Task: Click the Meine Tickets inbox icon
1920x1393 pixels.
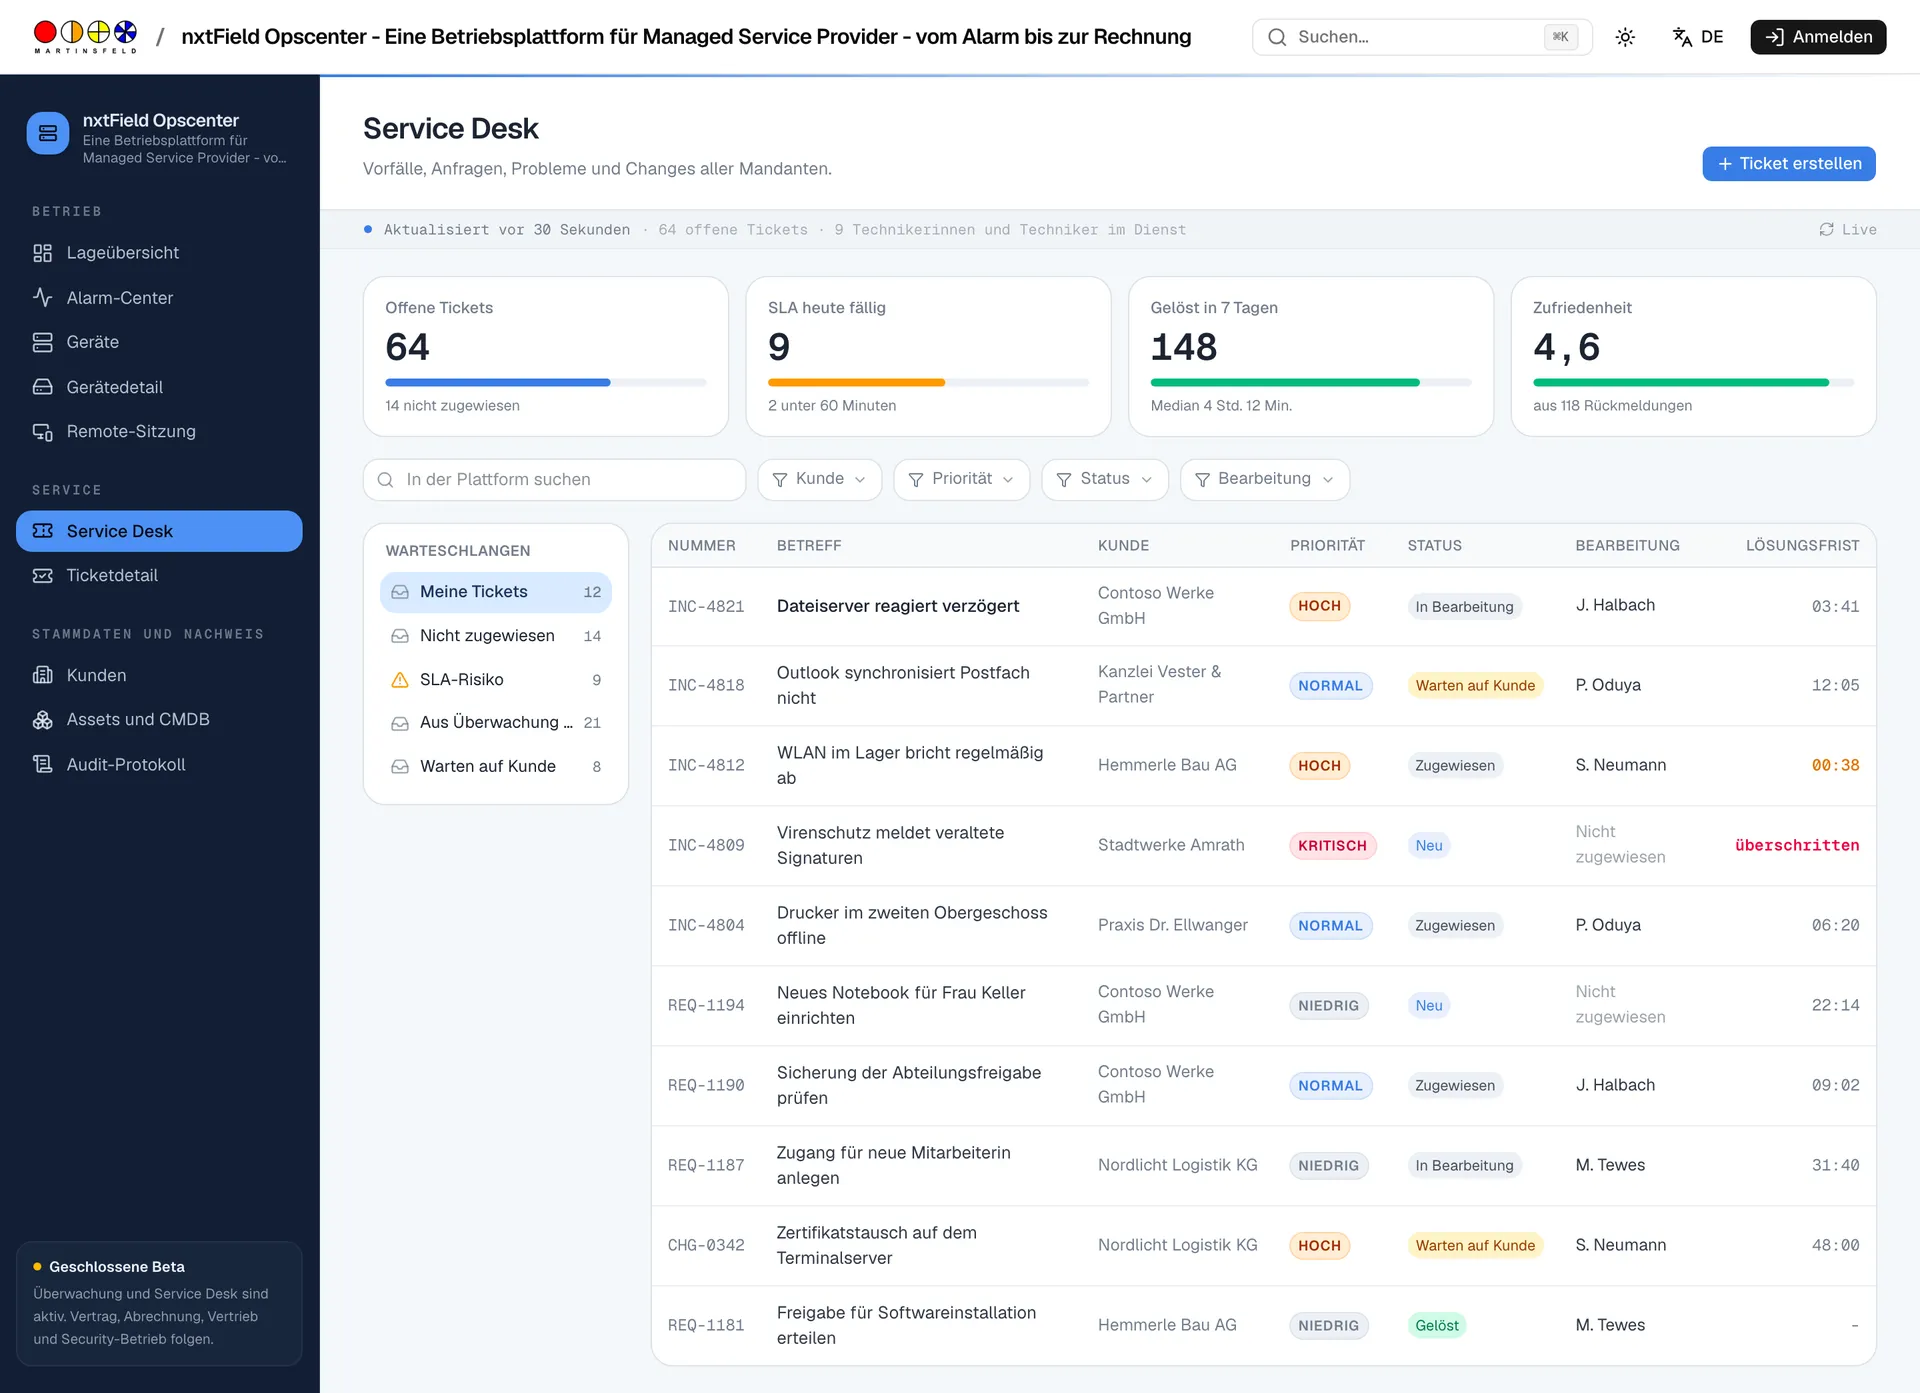Action: click(x=400, y=592)
